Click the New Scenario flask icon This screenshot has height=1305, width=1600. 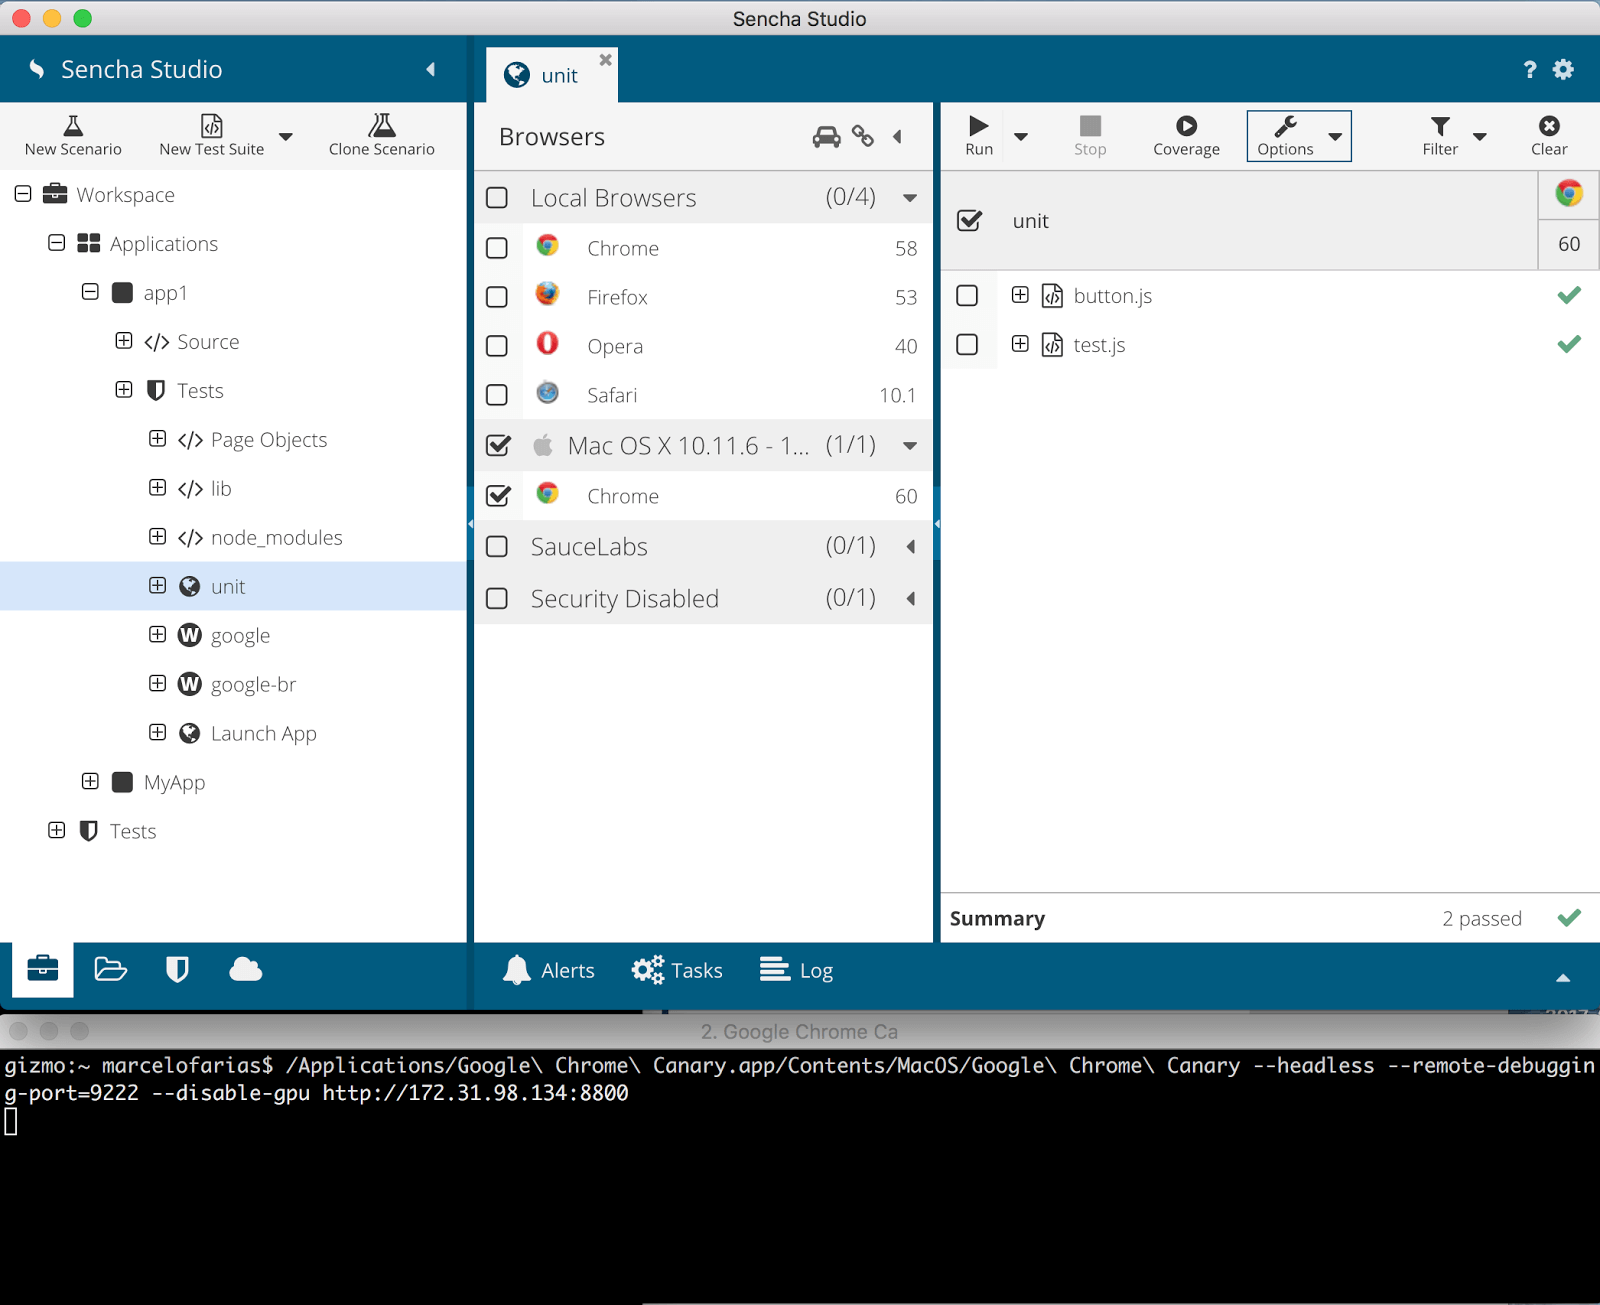(x=73, y=125)
